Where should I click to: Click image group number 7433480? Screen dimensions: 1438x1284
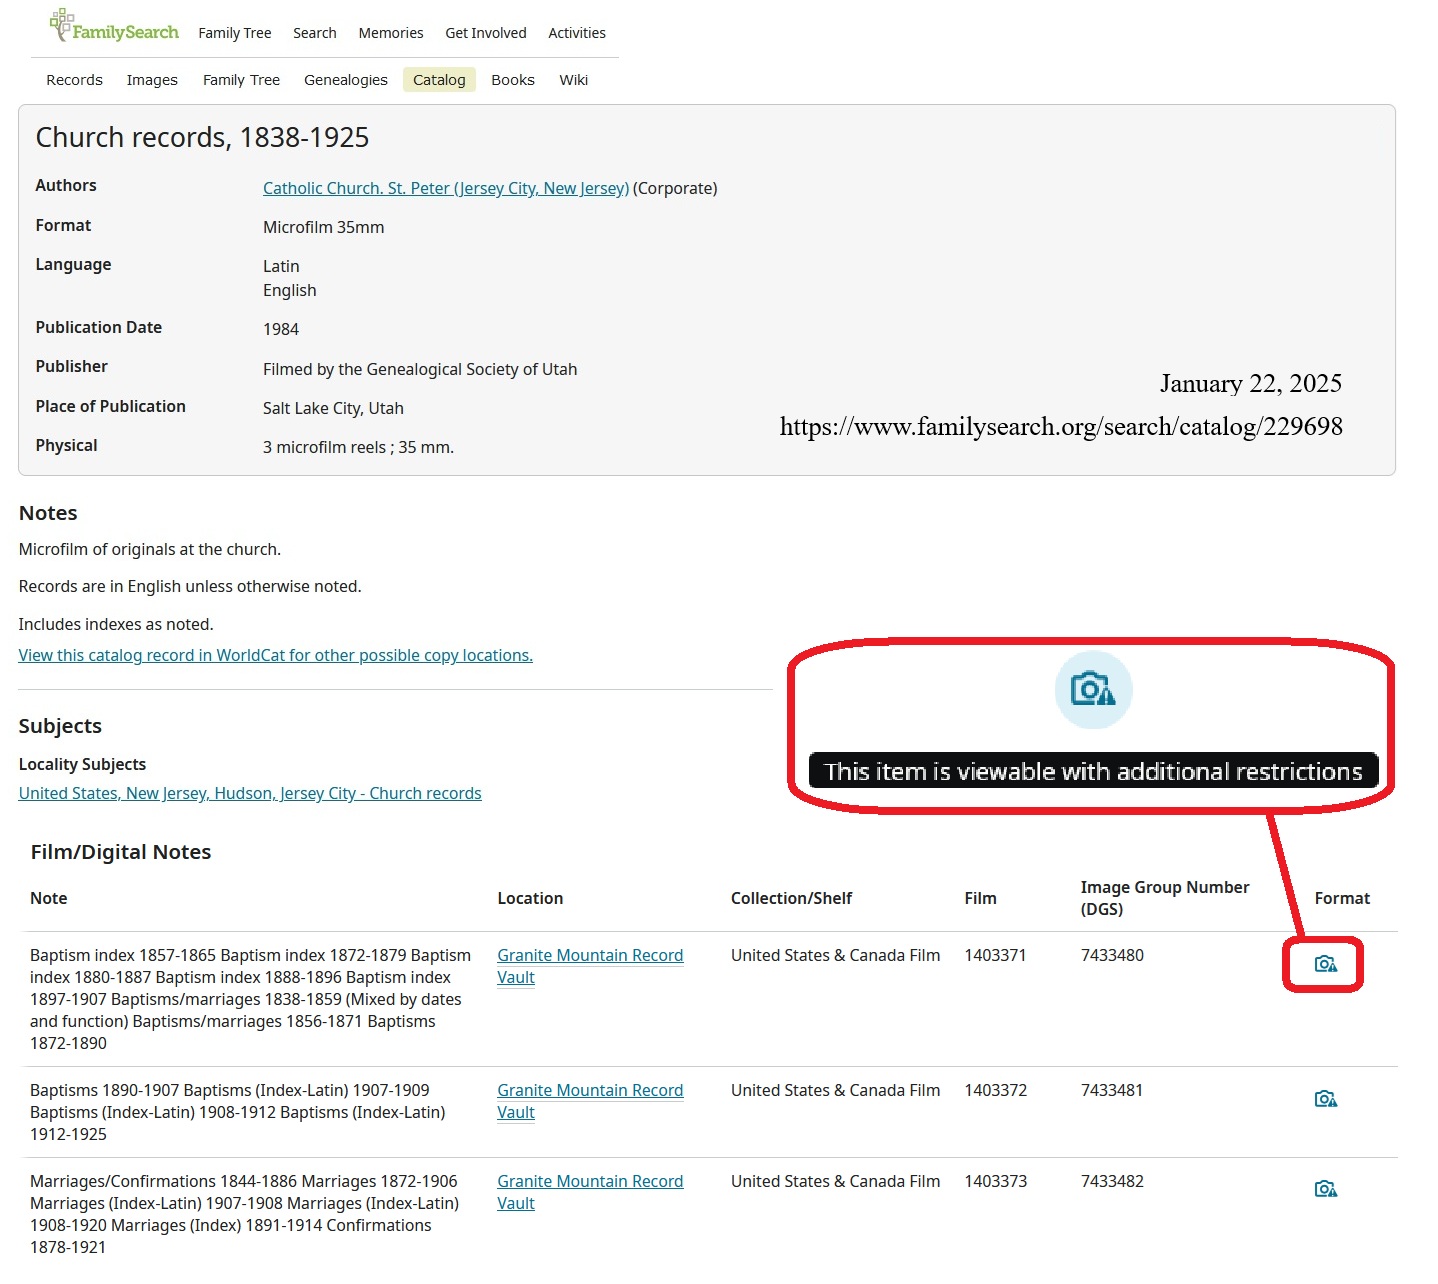[1112, 955]
